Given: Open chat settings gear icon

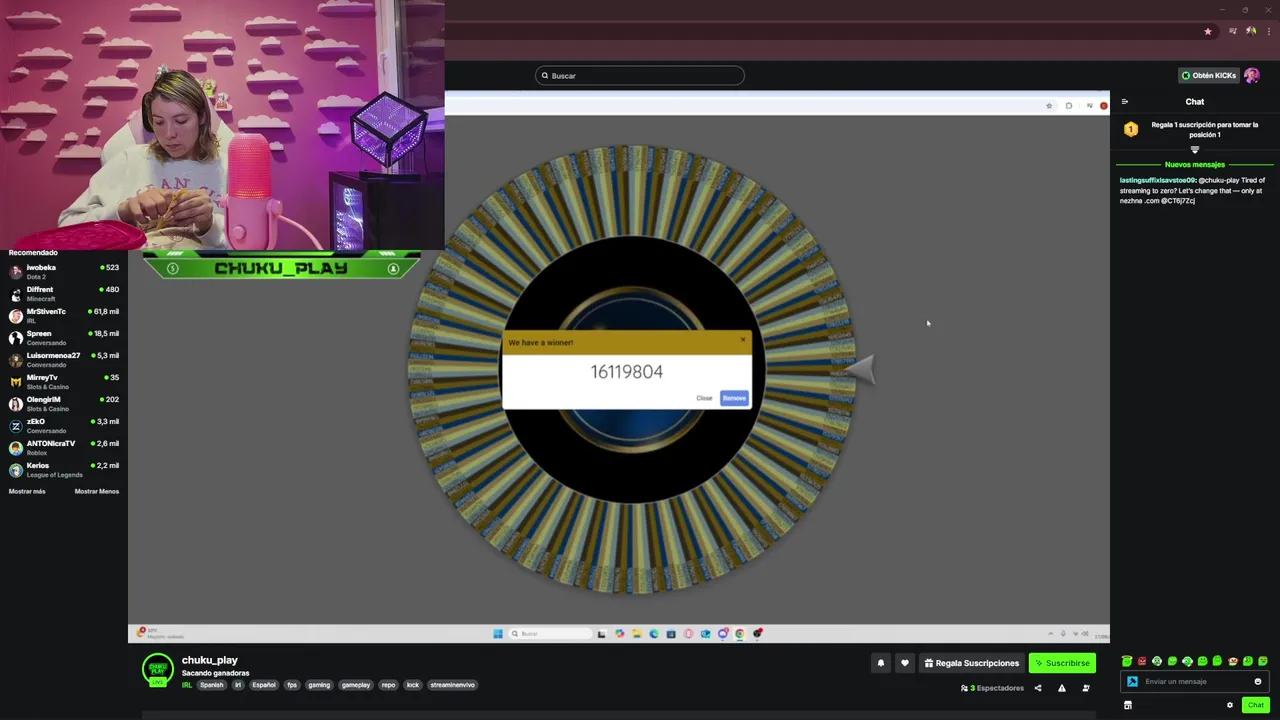Looking at the screenshot, I should point(1230,705).
